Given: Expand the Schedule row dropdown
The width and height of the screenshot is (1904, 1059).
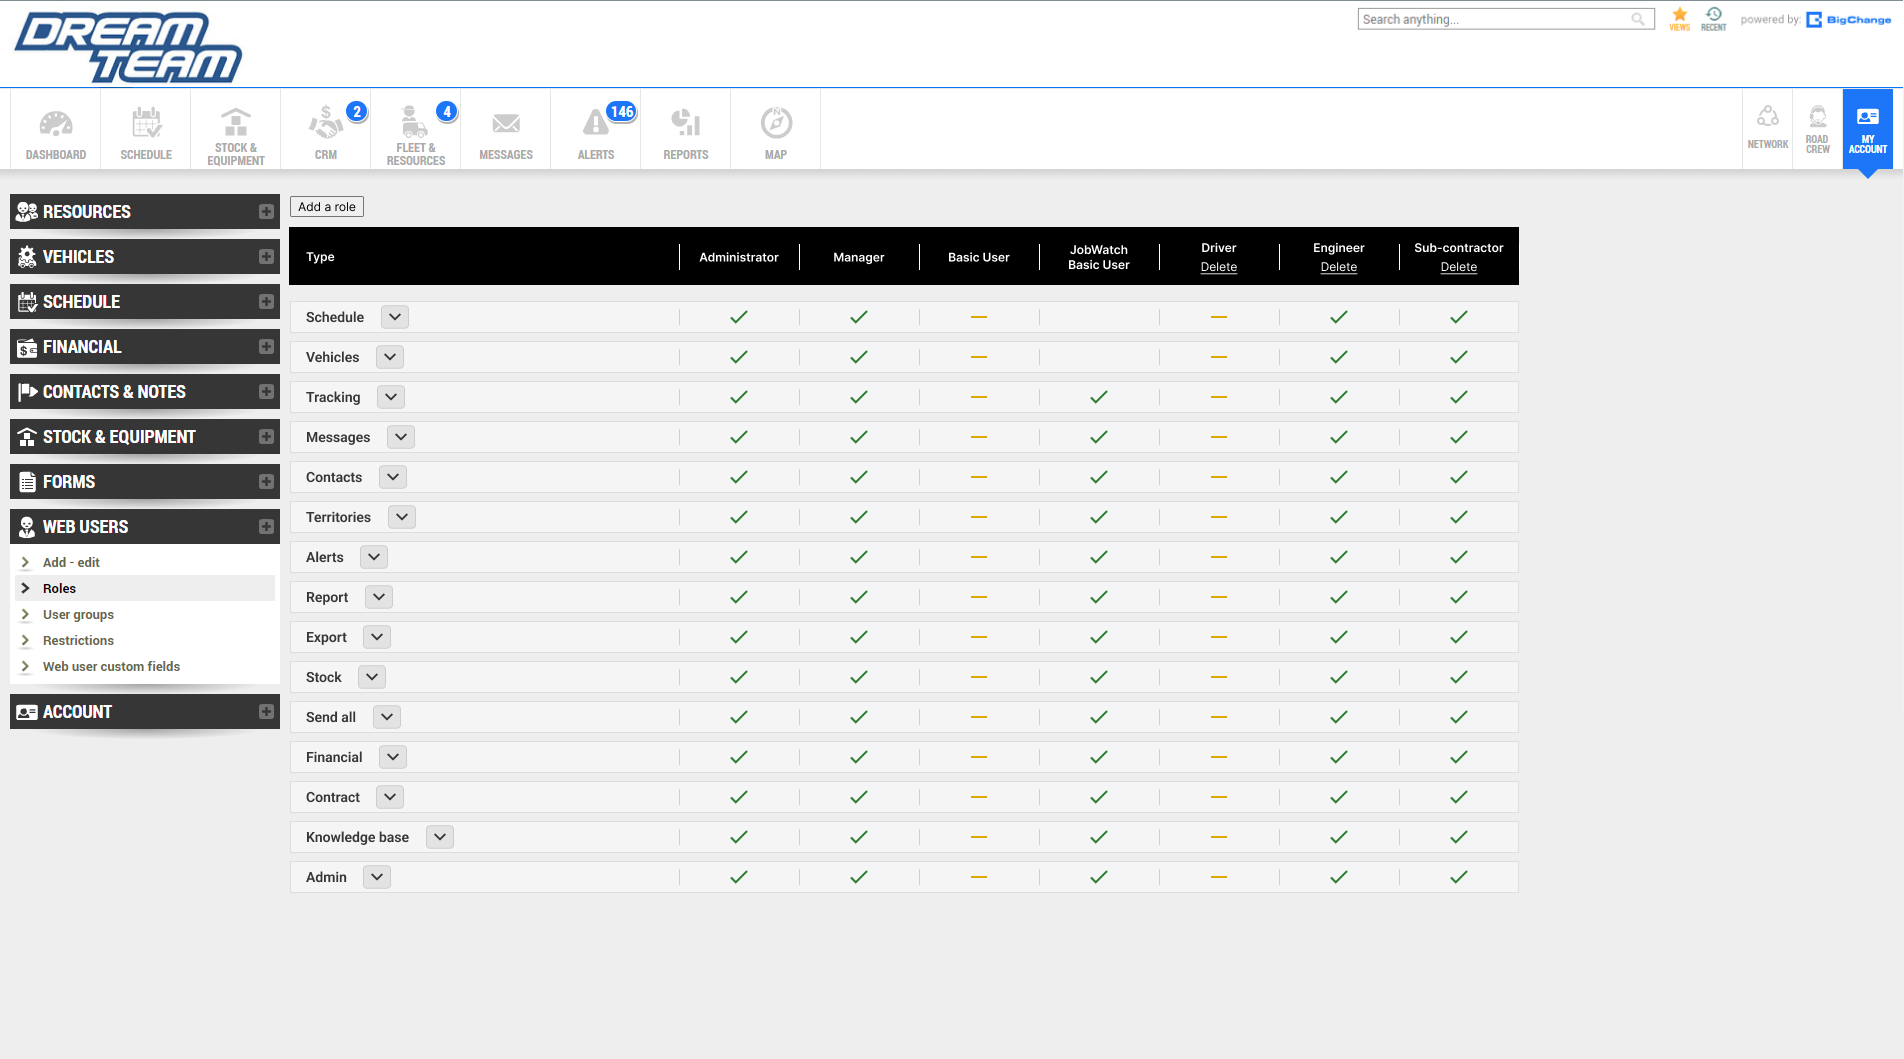Looking at the screenshot, I should (x=395, y=317).
